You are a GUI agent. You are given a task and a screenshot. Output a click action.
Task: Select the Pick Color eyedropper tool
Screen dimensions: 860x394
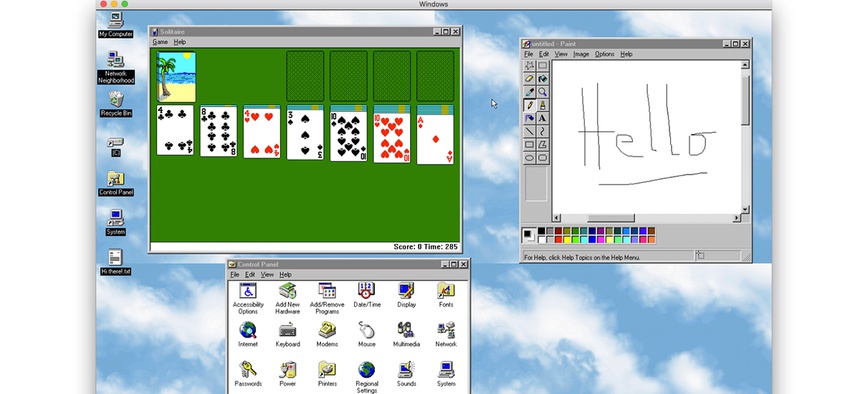(529, 92)
